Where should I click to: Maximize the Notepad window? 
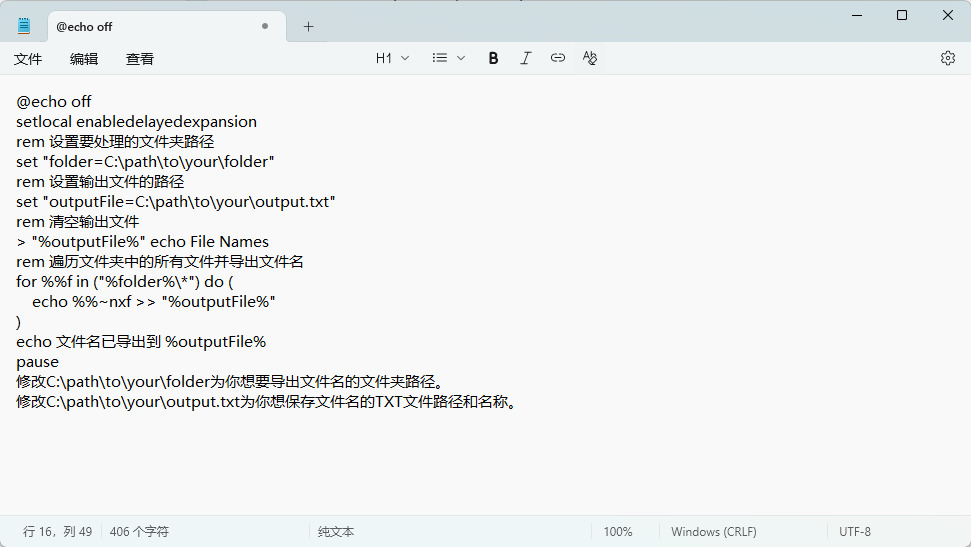coord(902,15)
